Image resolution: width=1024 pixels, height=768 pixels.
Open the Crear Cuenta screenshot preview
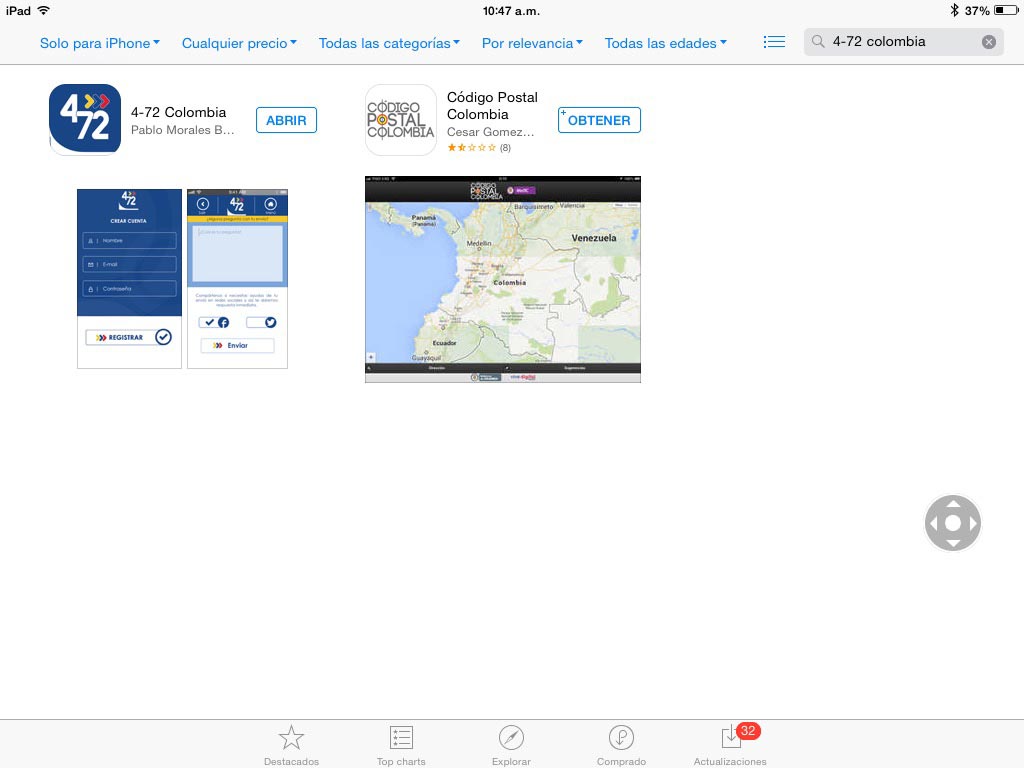[129, 278]
